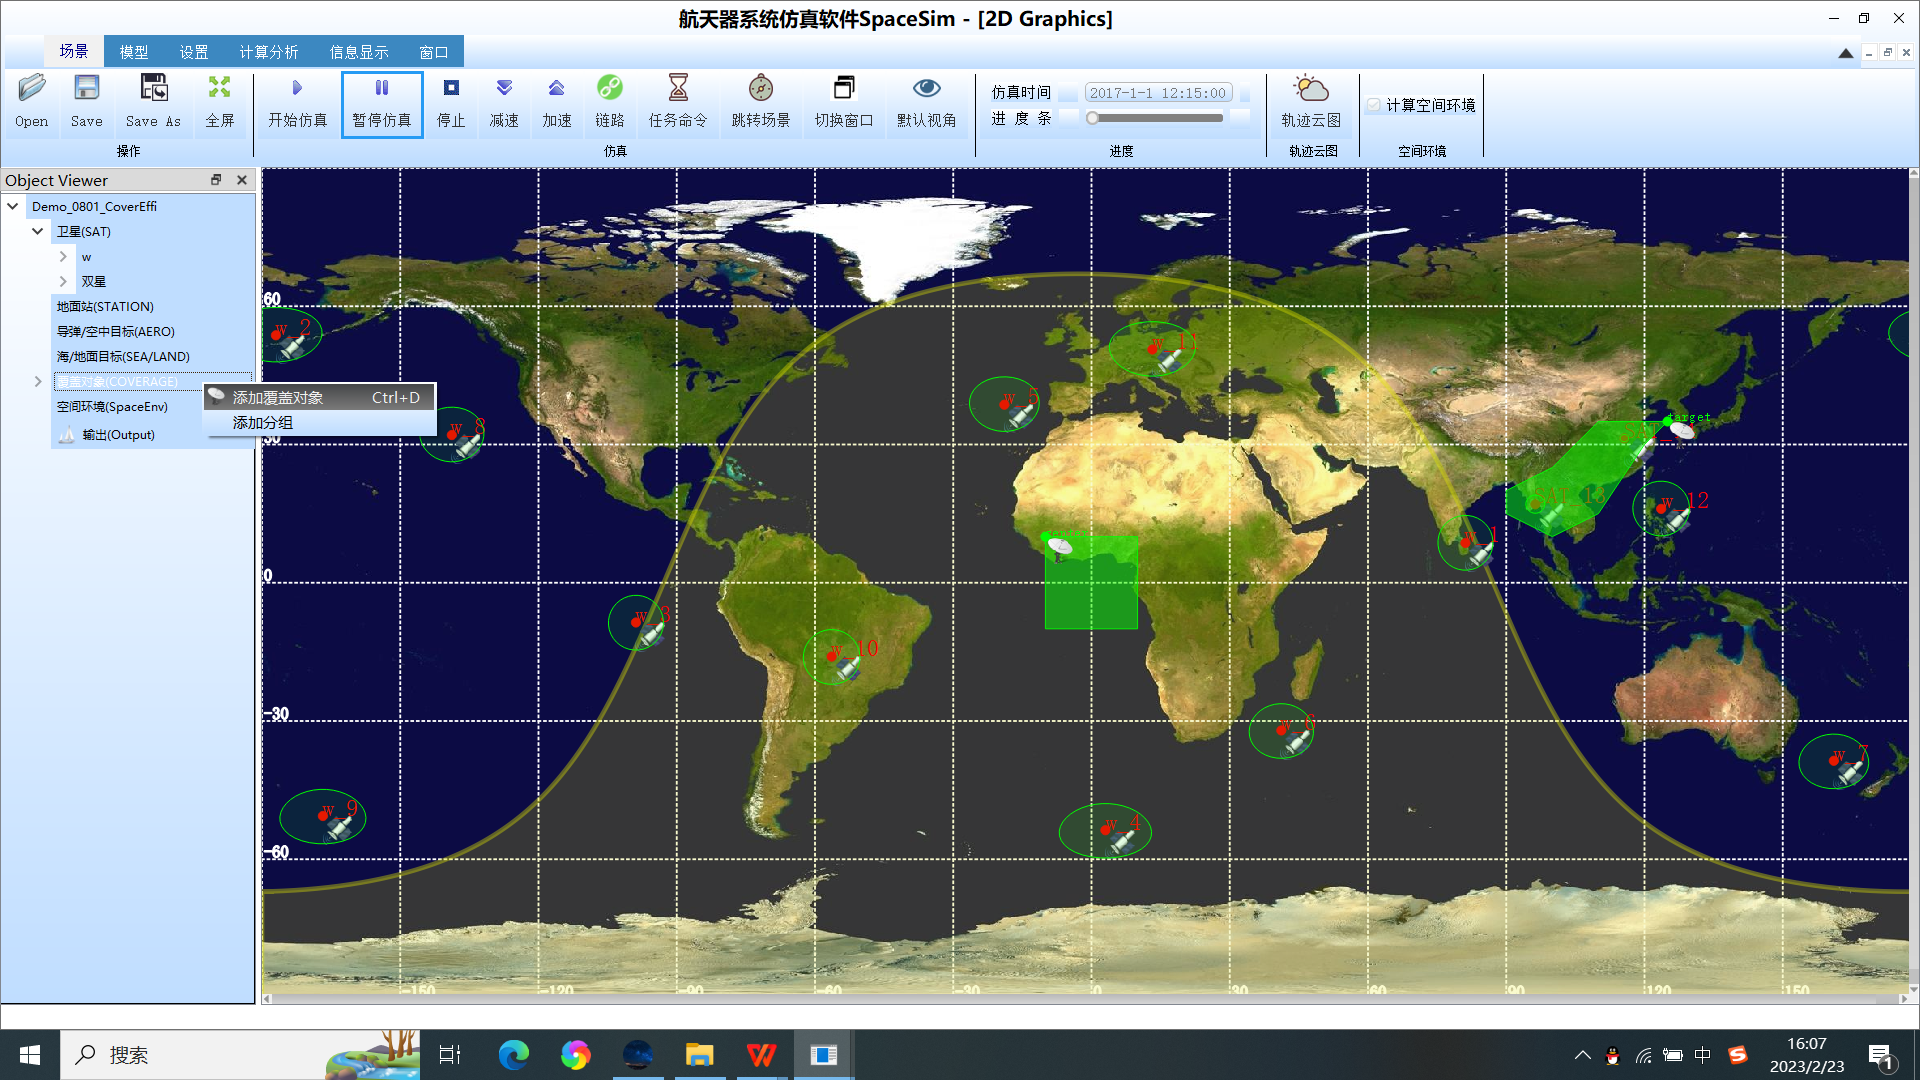Show hidden system tray icons

[x=1582, y=1055]
